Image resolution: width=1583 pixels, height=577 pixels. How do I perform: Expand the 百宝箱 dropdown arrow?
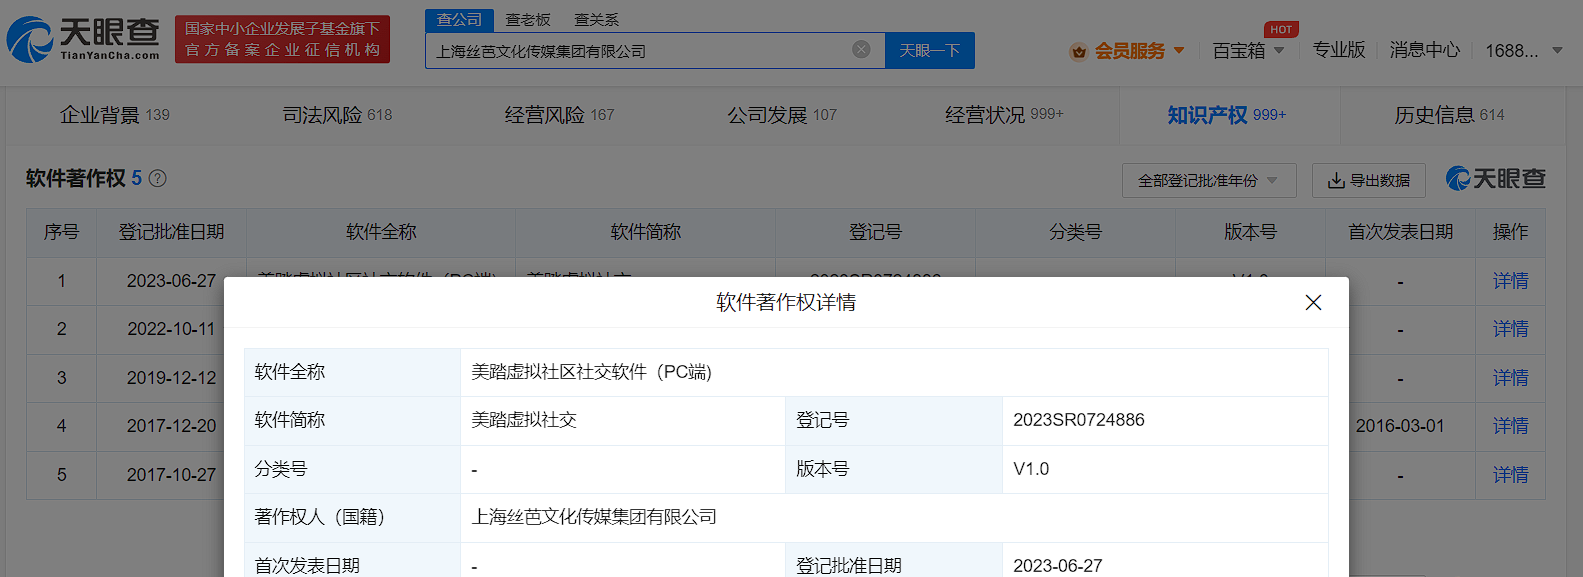(1279, 50)
